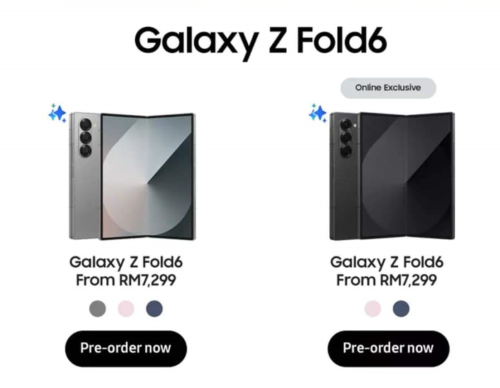Click top camera lens on silver Fold6
Image resolution: width=500 pixels, height=388 pixels.
tap(86, 125)
